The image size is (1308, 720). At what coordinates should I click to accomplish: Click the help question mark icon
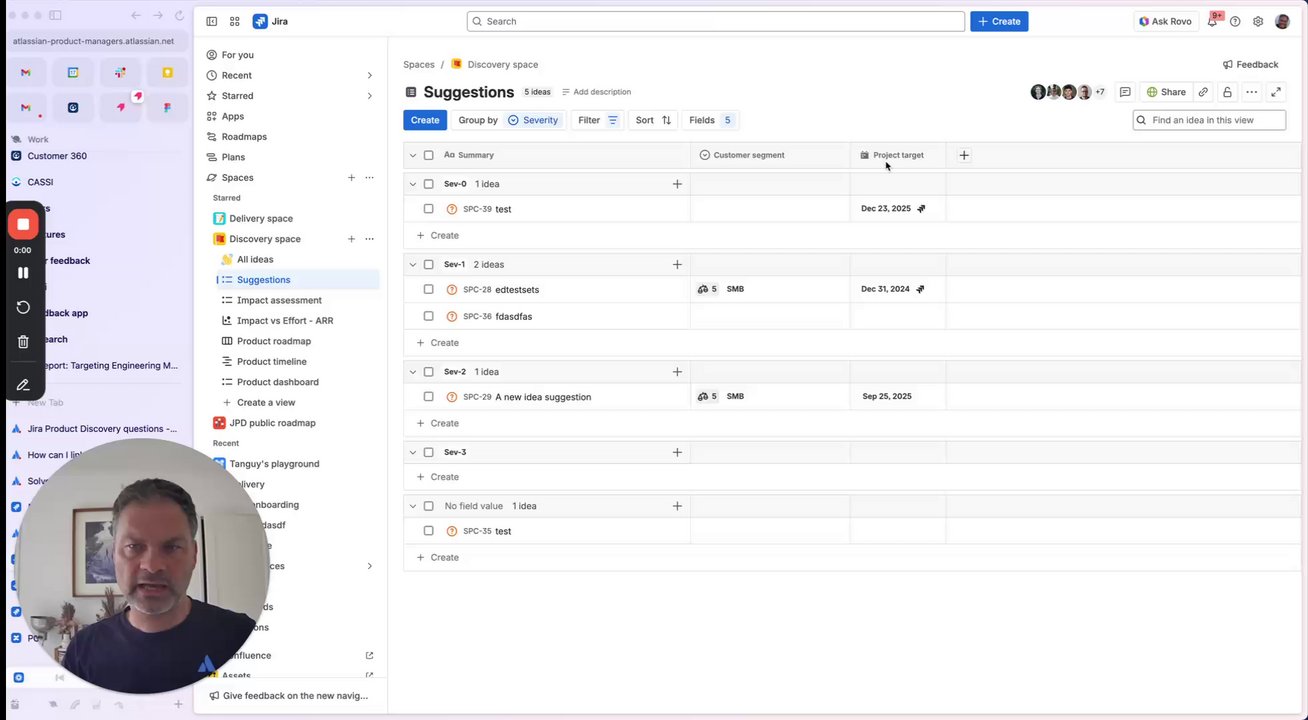pos(1235,21)
